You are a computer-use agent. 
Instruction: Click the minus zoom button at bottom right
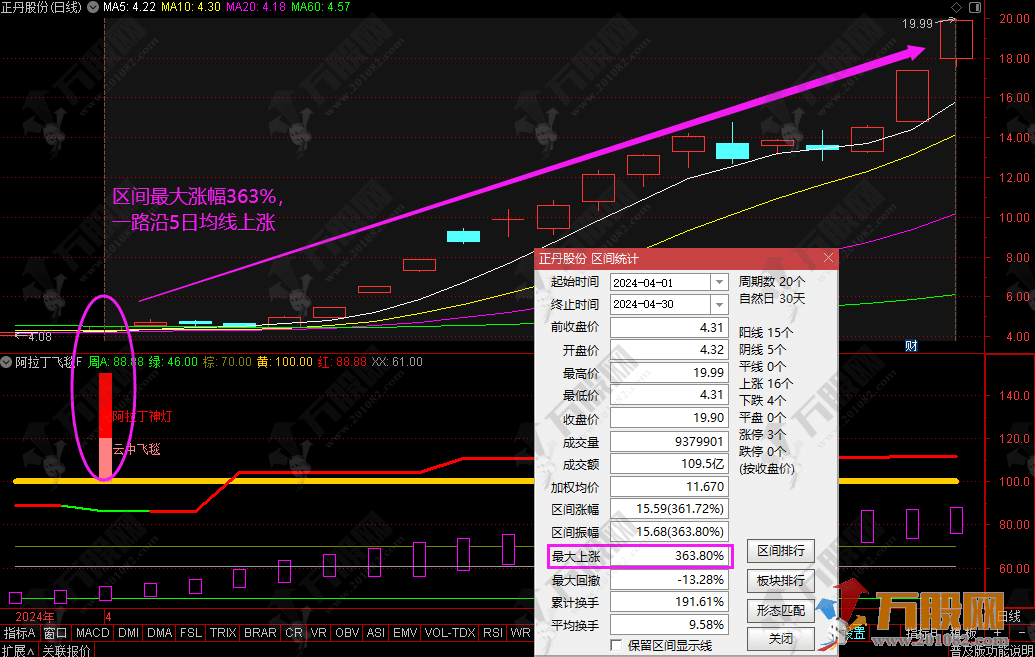[x=1021, y=633]
